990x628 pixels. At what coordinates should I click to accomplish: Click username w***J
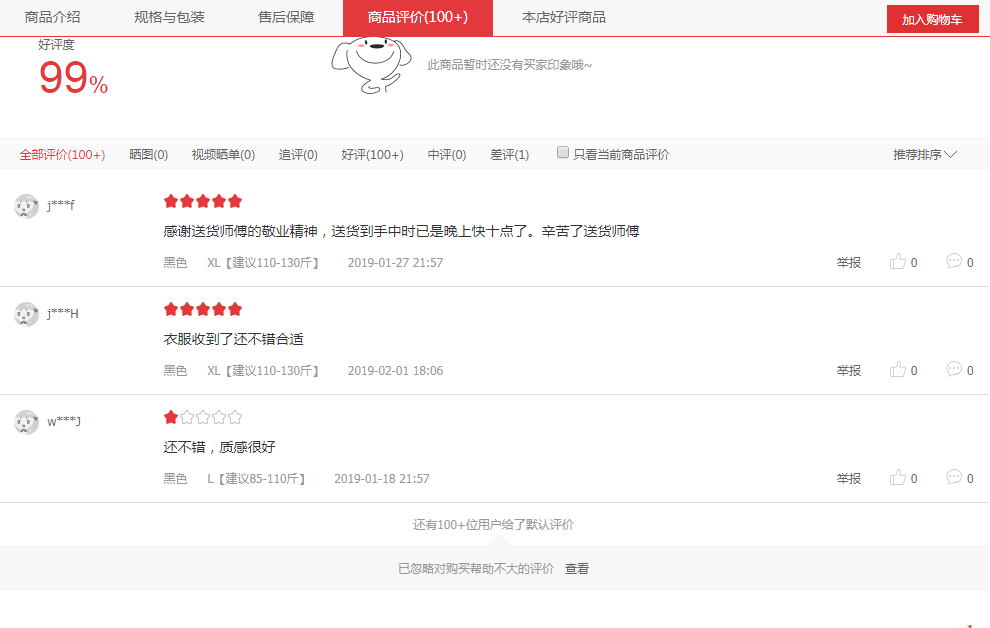(x=64, y=421)
